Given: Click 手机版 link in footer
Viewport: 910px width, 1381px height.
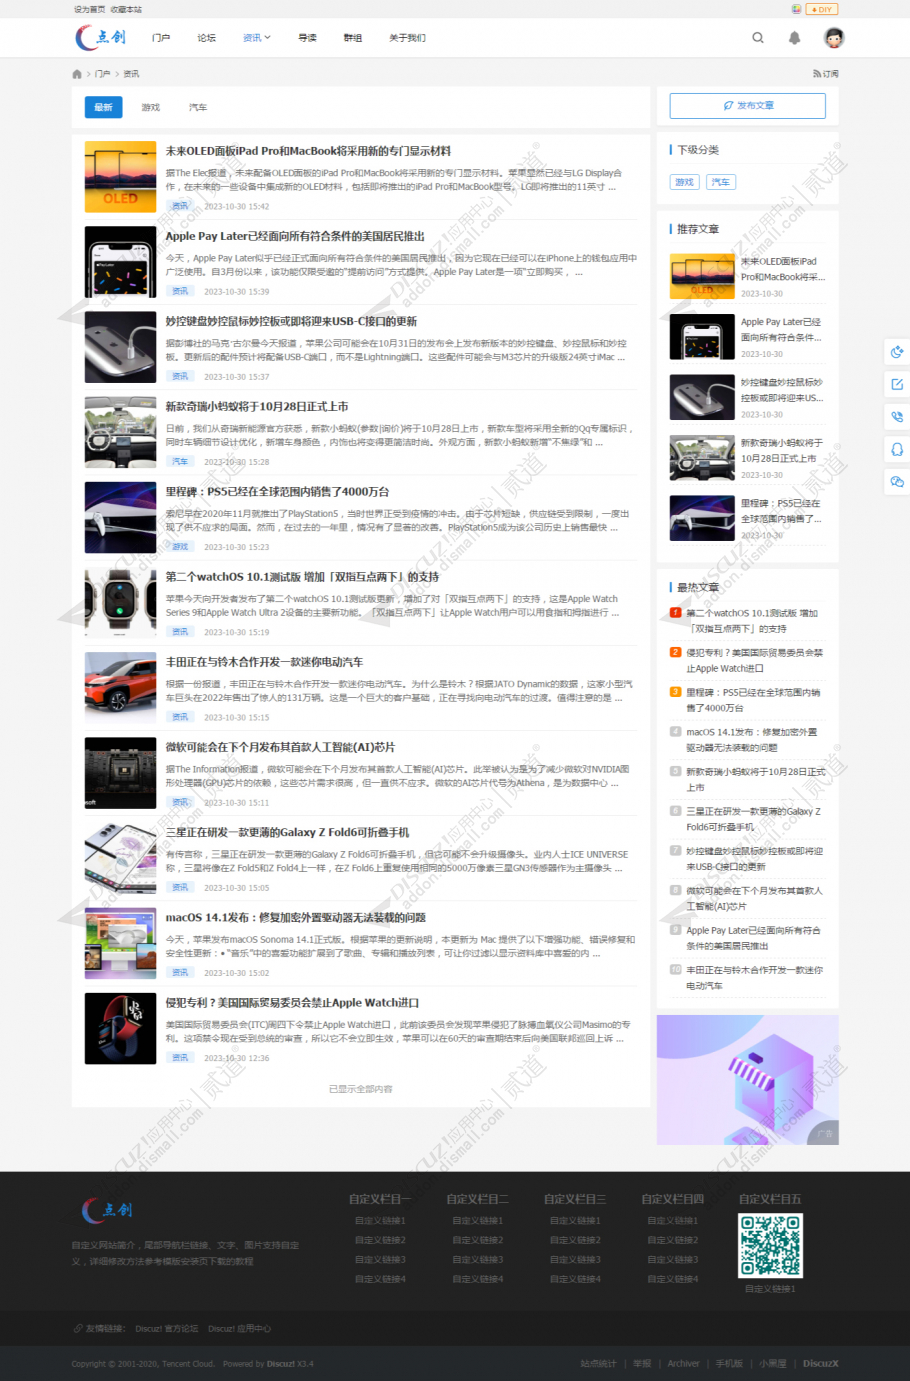Looking at the screenshot, I should 729,1364.
